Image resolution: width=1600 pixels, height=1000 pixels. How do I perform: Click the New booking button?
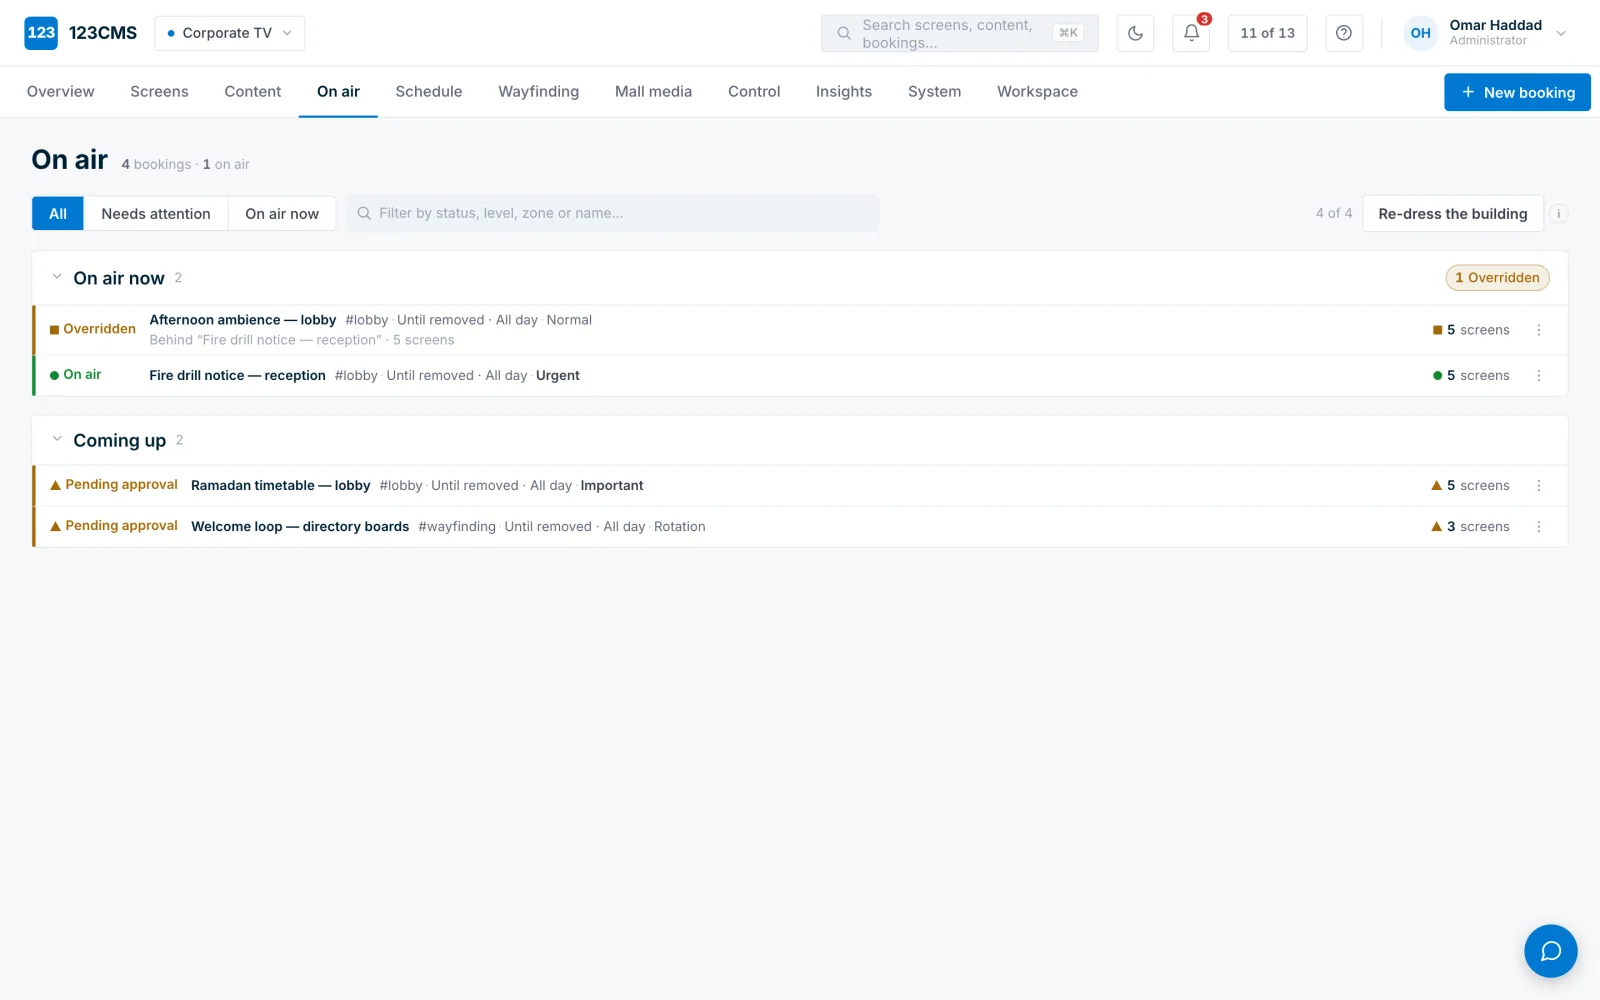1517,92
